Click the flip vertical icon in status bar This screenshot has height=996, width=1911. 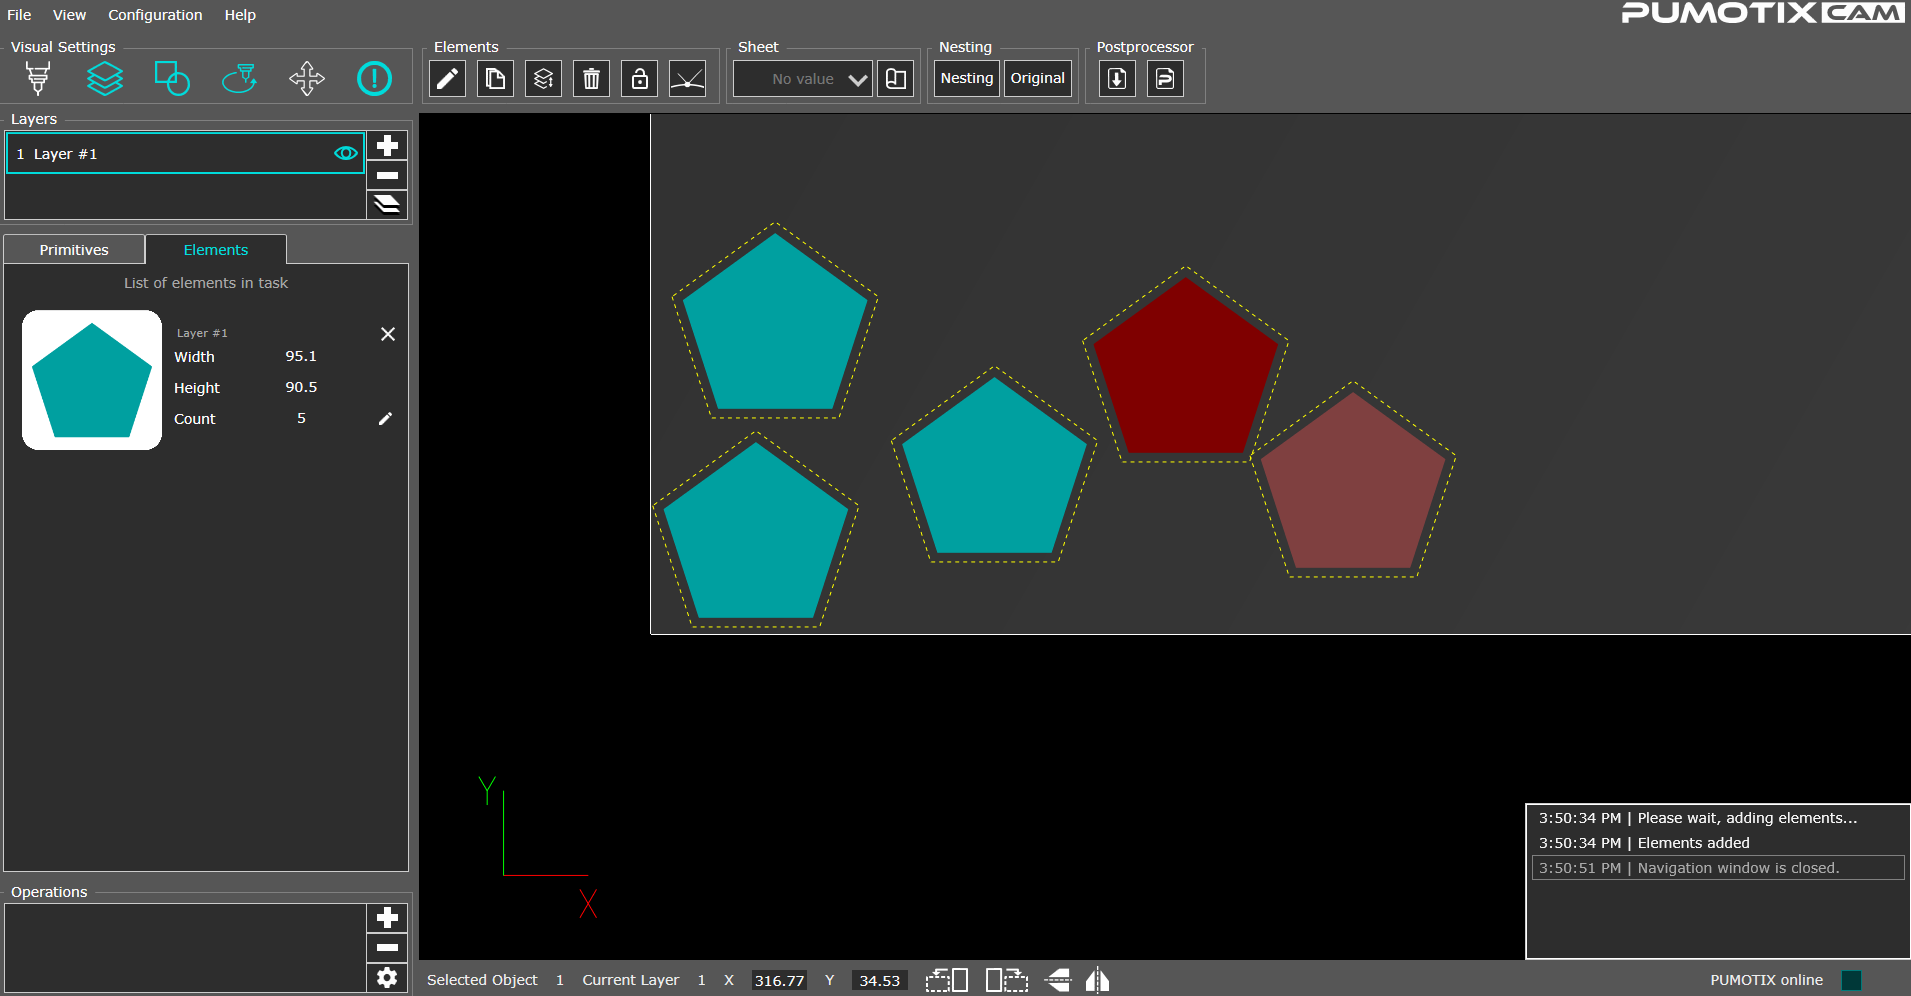click(x=1058, y=980)
